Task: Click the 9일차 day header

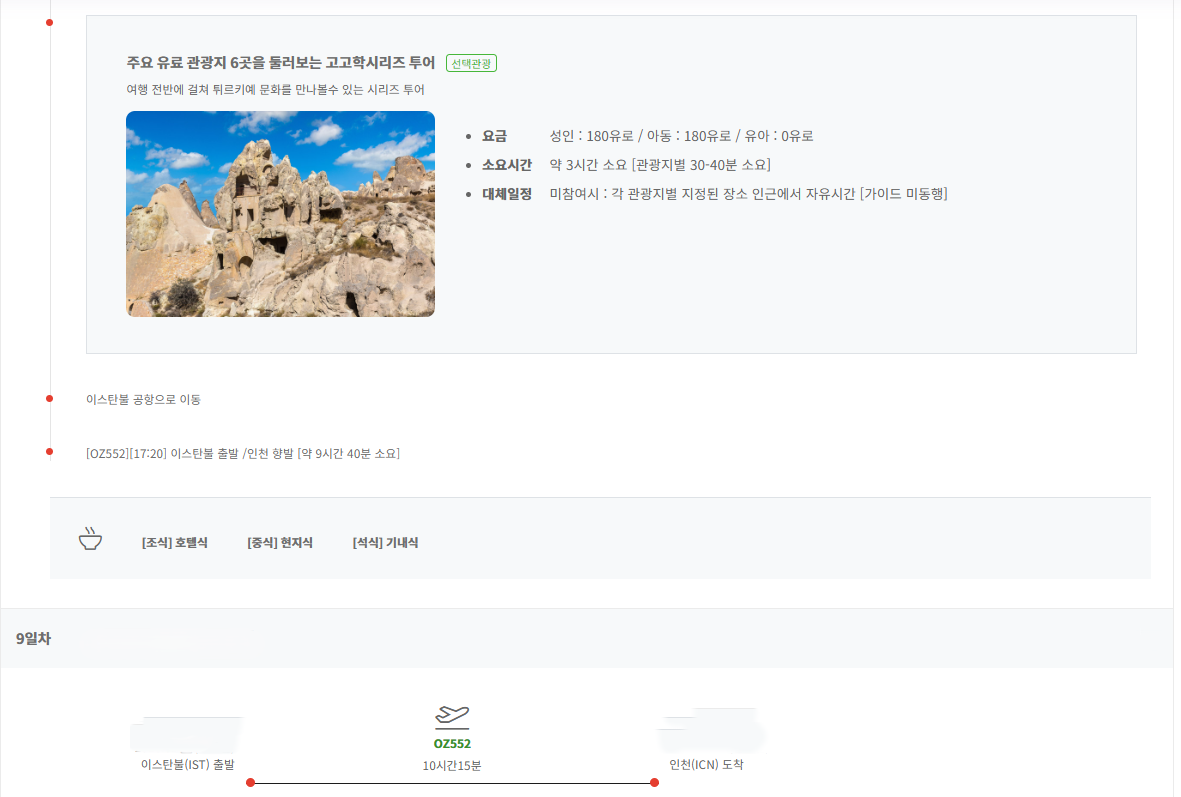Action: click(x=33, y=638)
